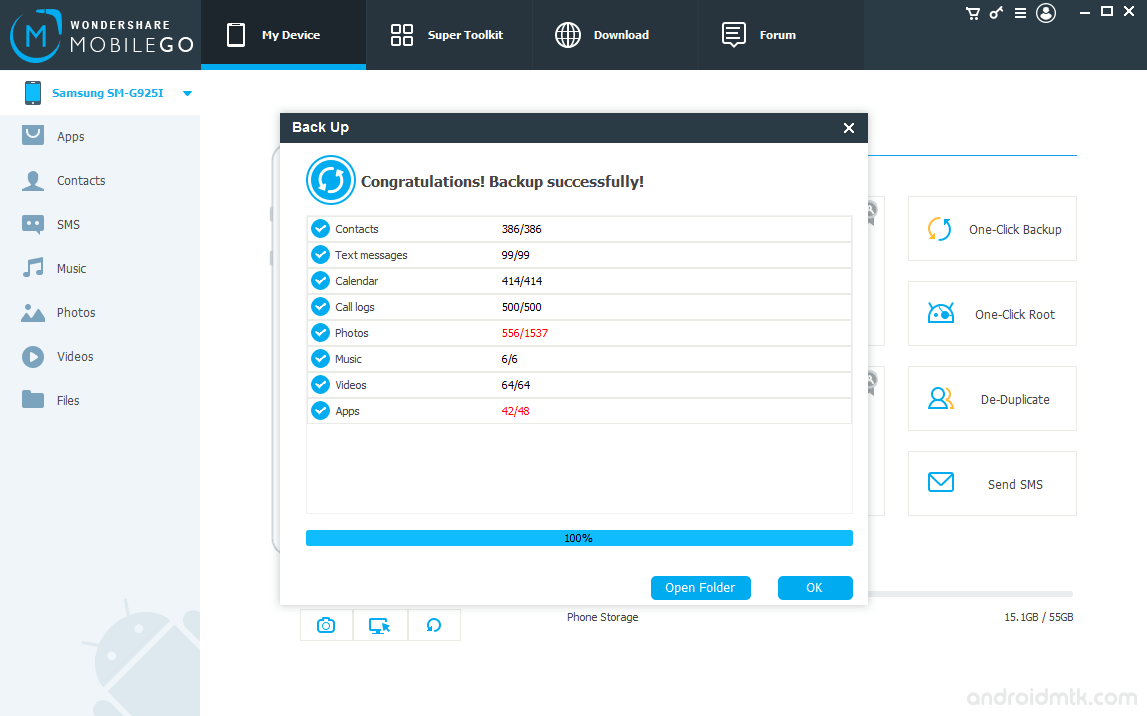Click the Phone Storage usage bar
The height and width of the screenshot is (716, 1147).
click(x=970, y=594)
